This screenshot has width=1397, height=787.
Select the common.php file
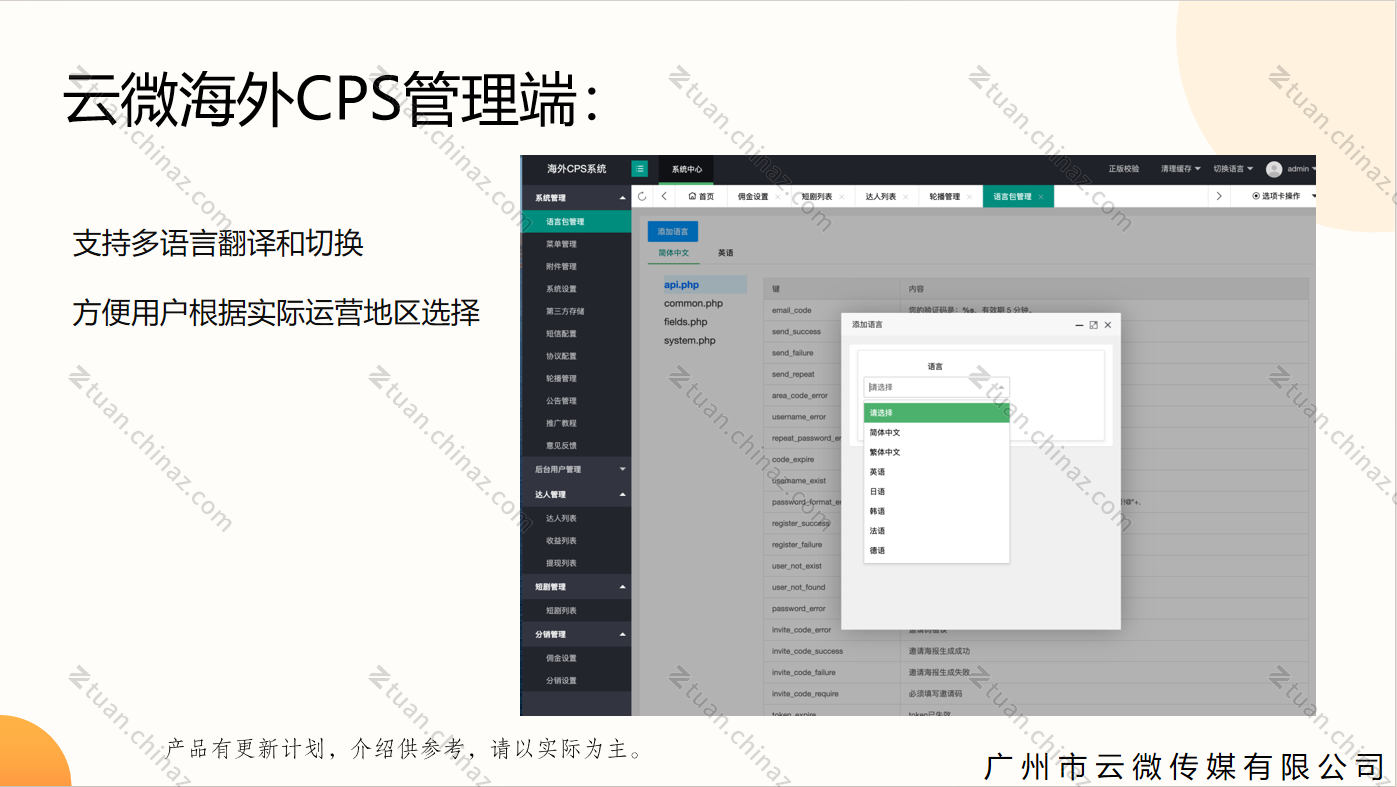693,303
